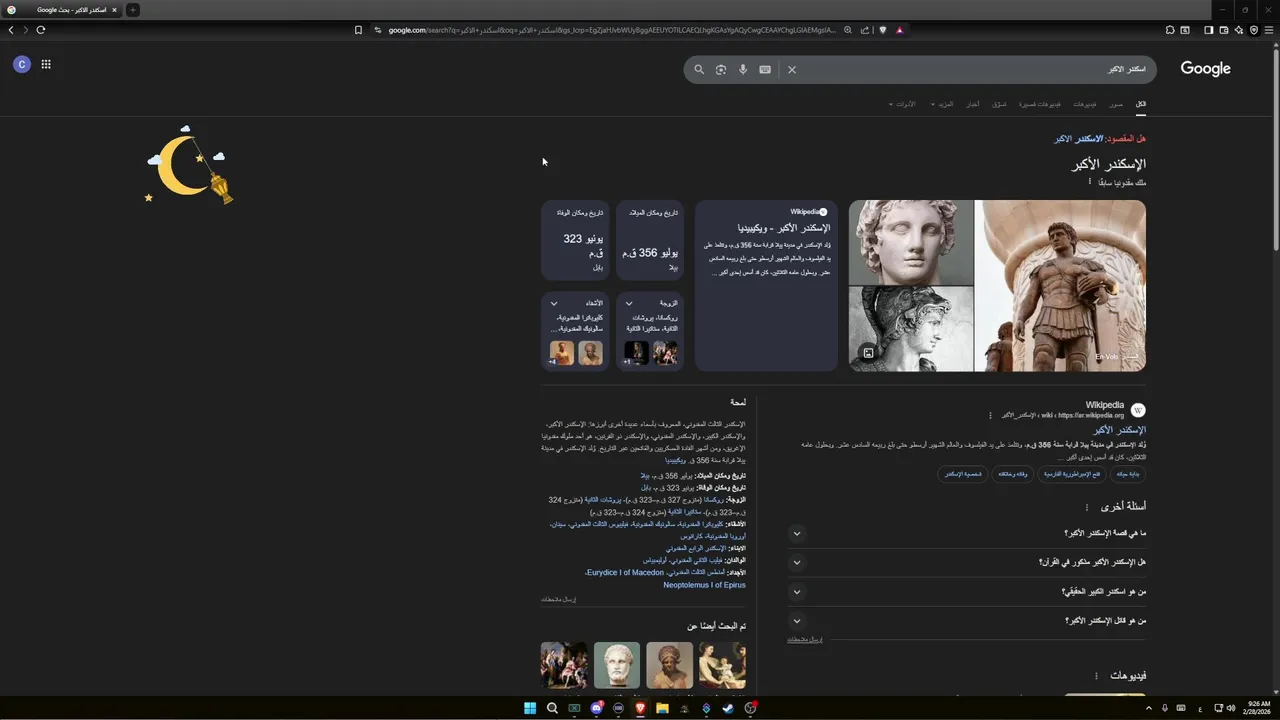Click Brave Shields lion icon in address bar
The height and width of the screenshot is (720, 1280).
[883, 30]
